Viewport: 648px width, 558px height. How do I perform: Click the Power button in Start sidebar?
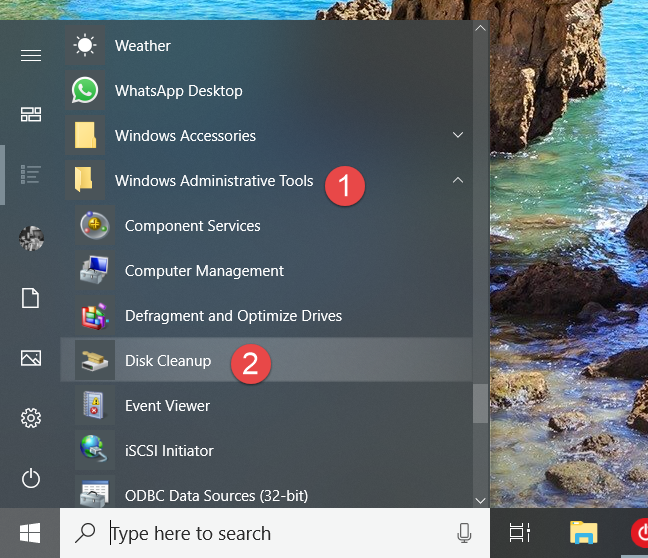[x=31, y=478]
